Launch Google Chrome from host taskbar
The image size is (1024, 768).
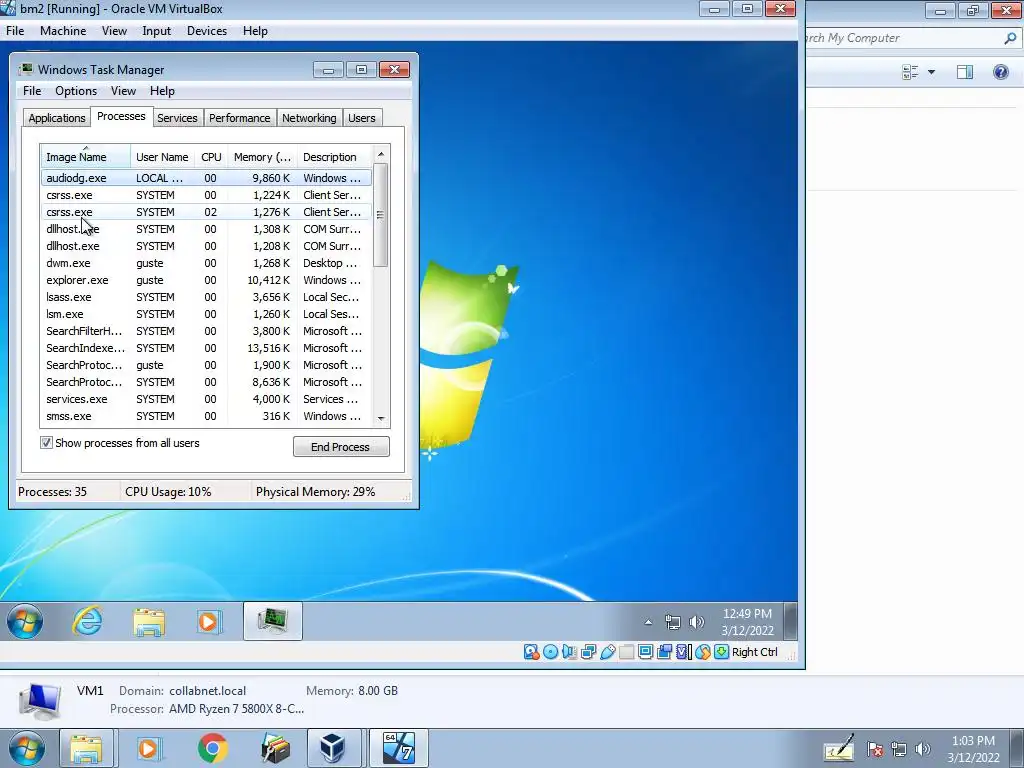[x=213, y=748]
